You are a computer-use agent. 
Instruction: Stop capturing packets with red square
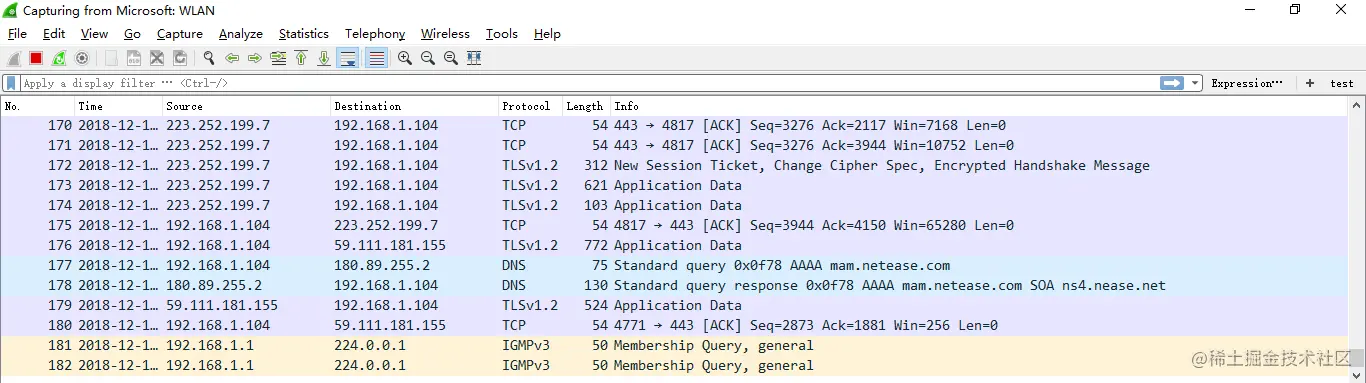tap(36, 59)
